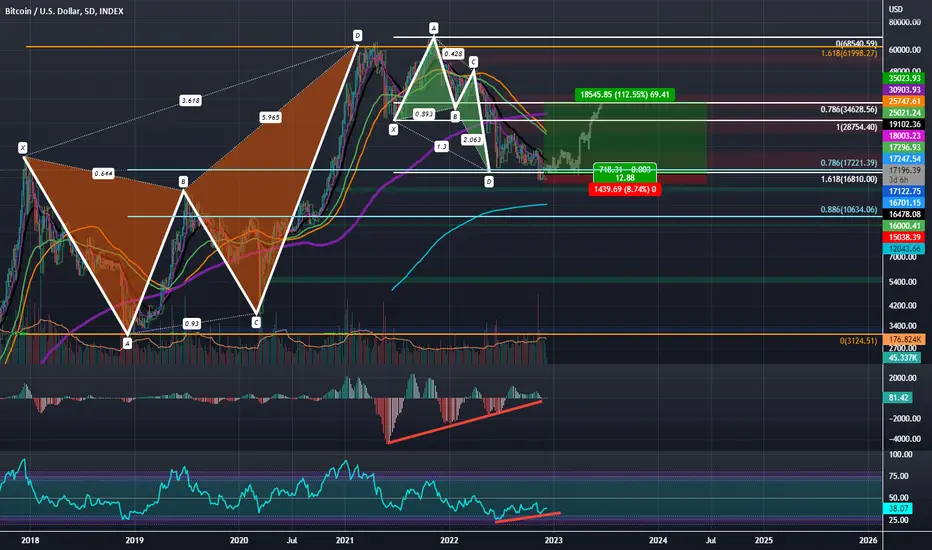932x550 pixels.
Task: Click point B of the orange harmonic pattern
Action: 184,181
